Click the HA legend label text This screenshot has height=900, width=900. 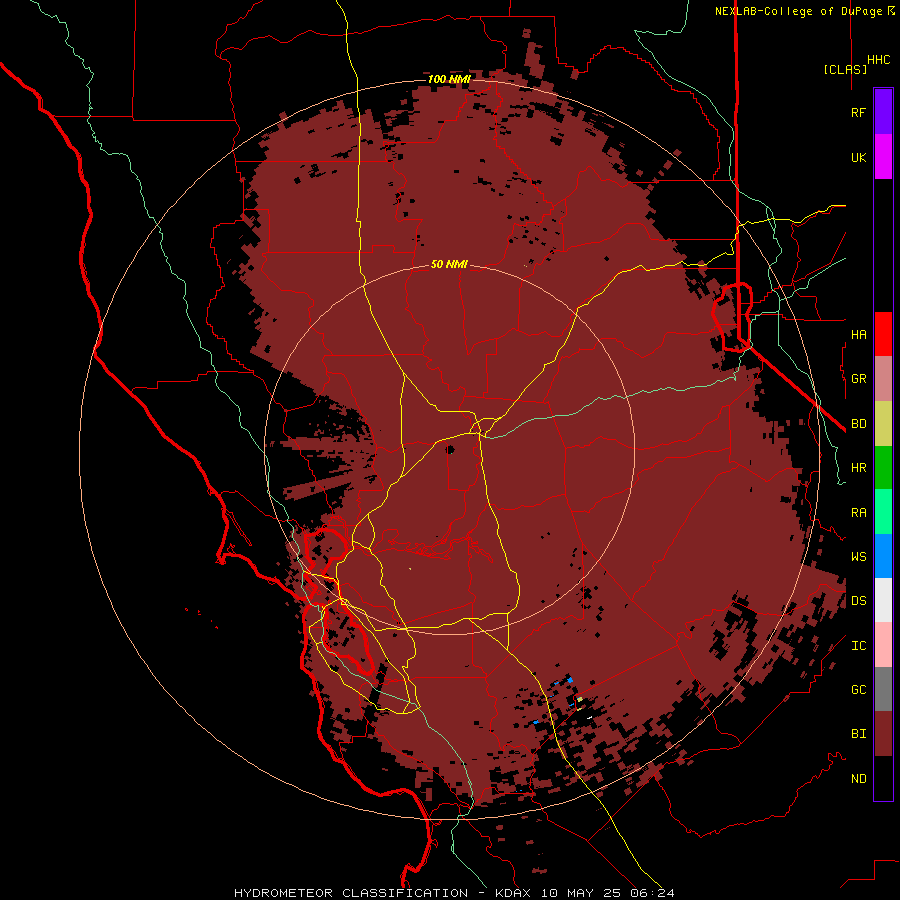858,335
